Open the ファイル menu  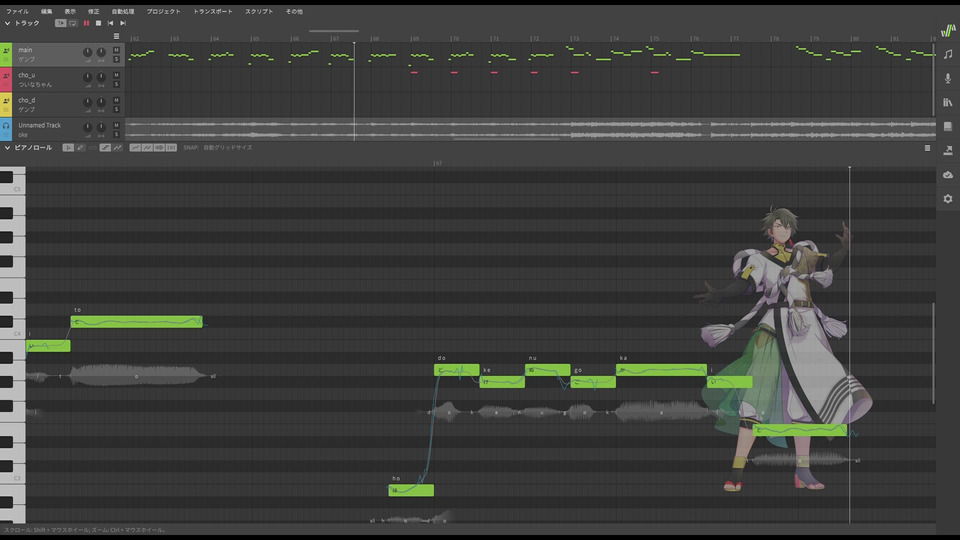(17, 12)
